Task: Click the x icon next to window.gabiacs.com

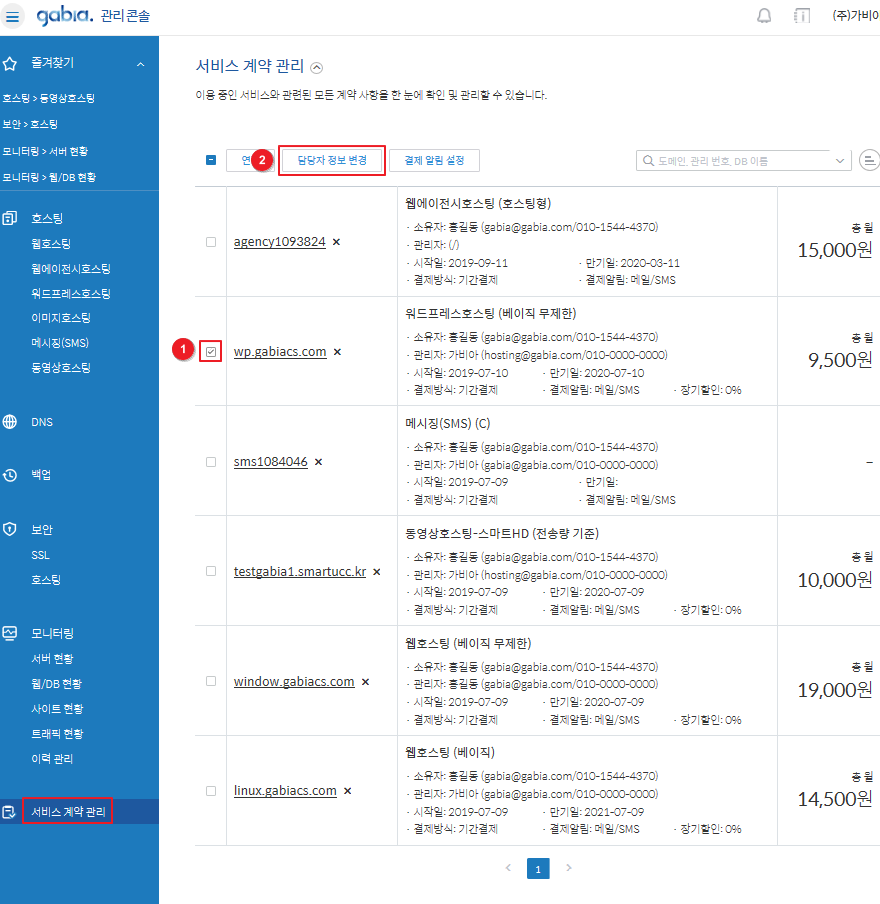Action: (x=365, y=682)
